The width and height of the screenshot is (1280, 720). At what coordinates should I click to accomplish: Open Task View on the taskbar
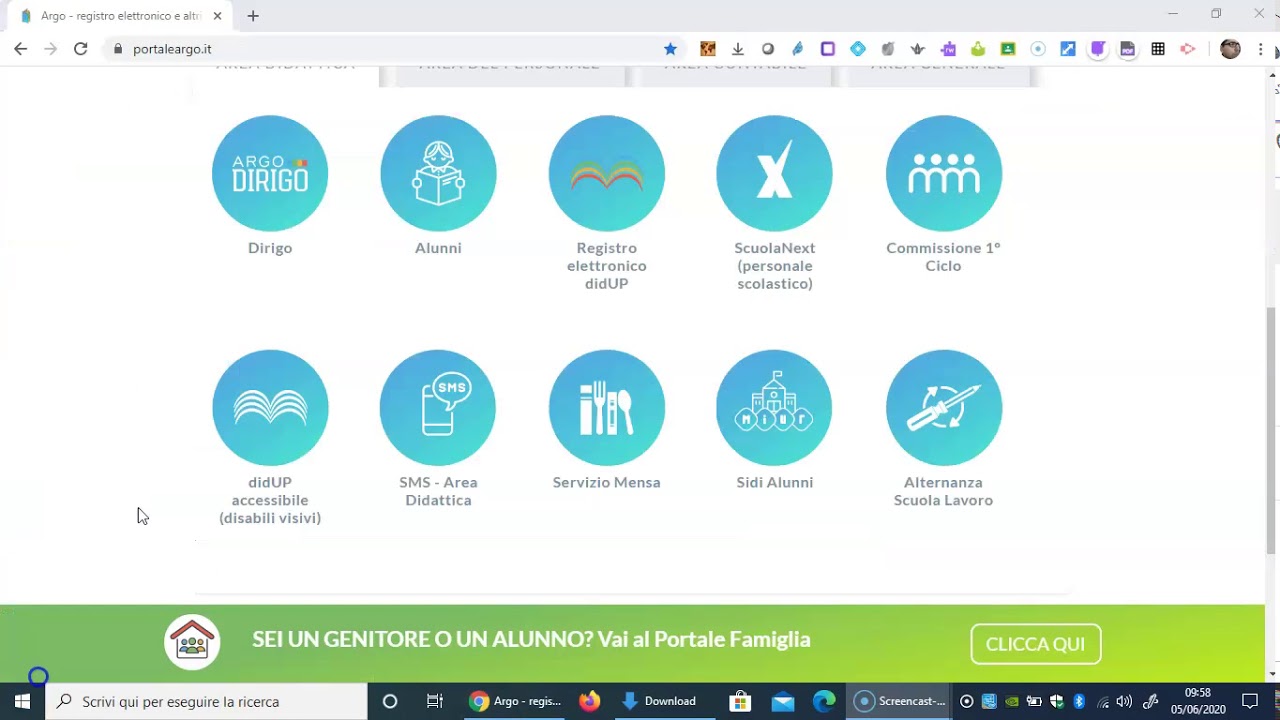click(x=435, y=702)
